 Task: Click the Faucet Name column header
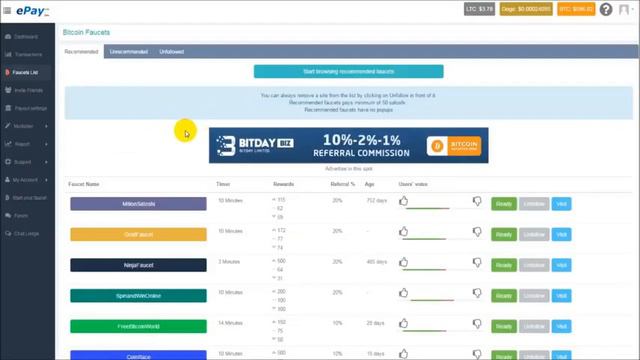(x=84, y=184)
